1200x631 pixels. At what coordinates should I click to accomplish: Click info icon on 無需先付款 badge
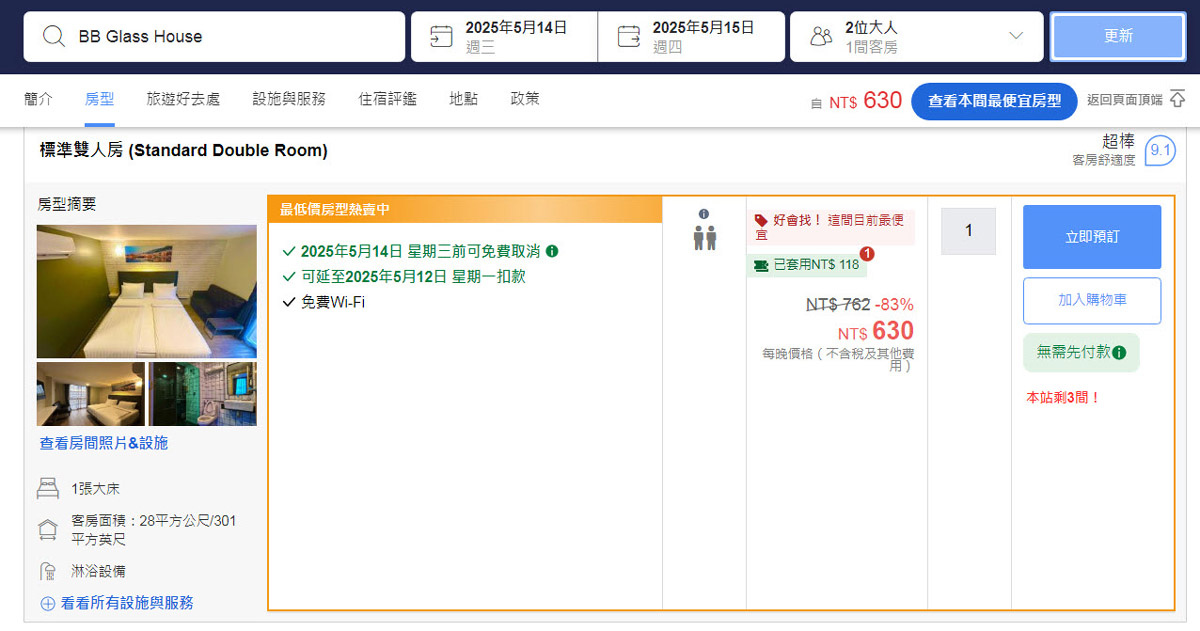click(x=1119, y=352)
